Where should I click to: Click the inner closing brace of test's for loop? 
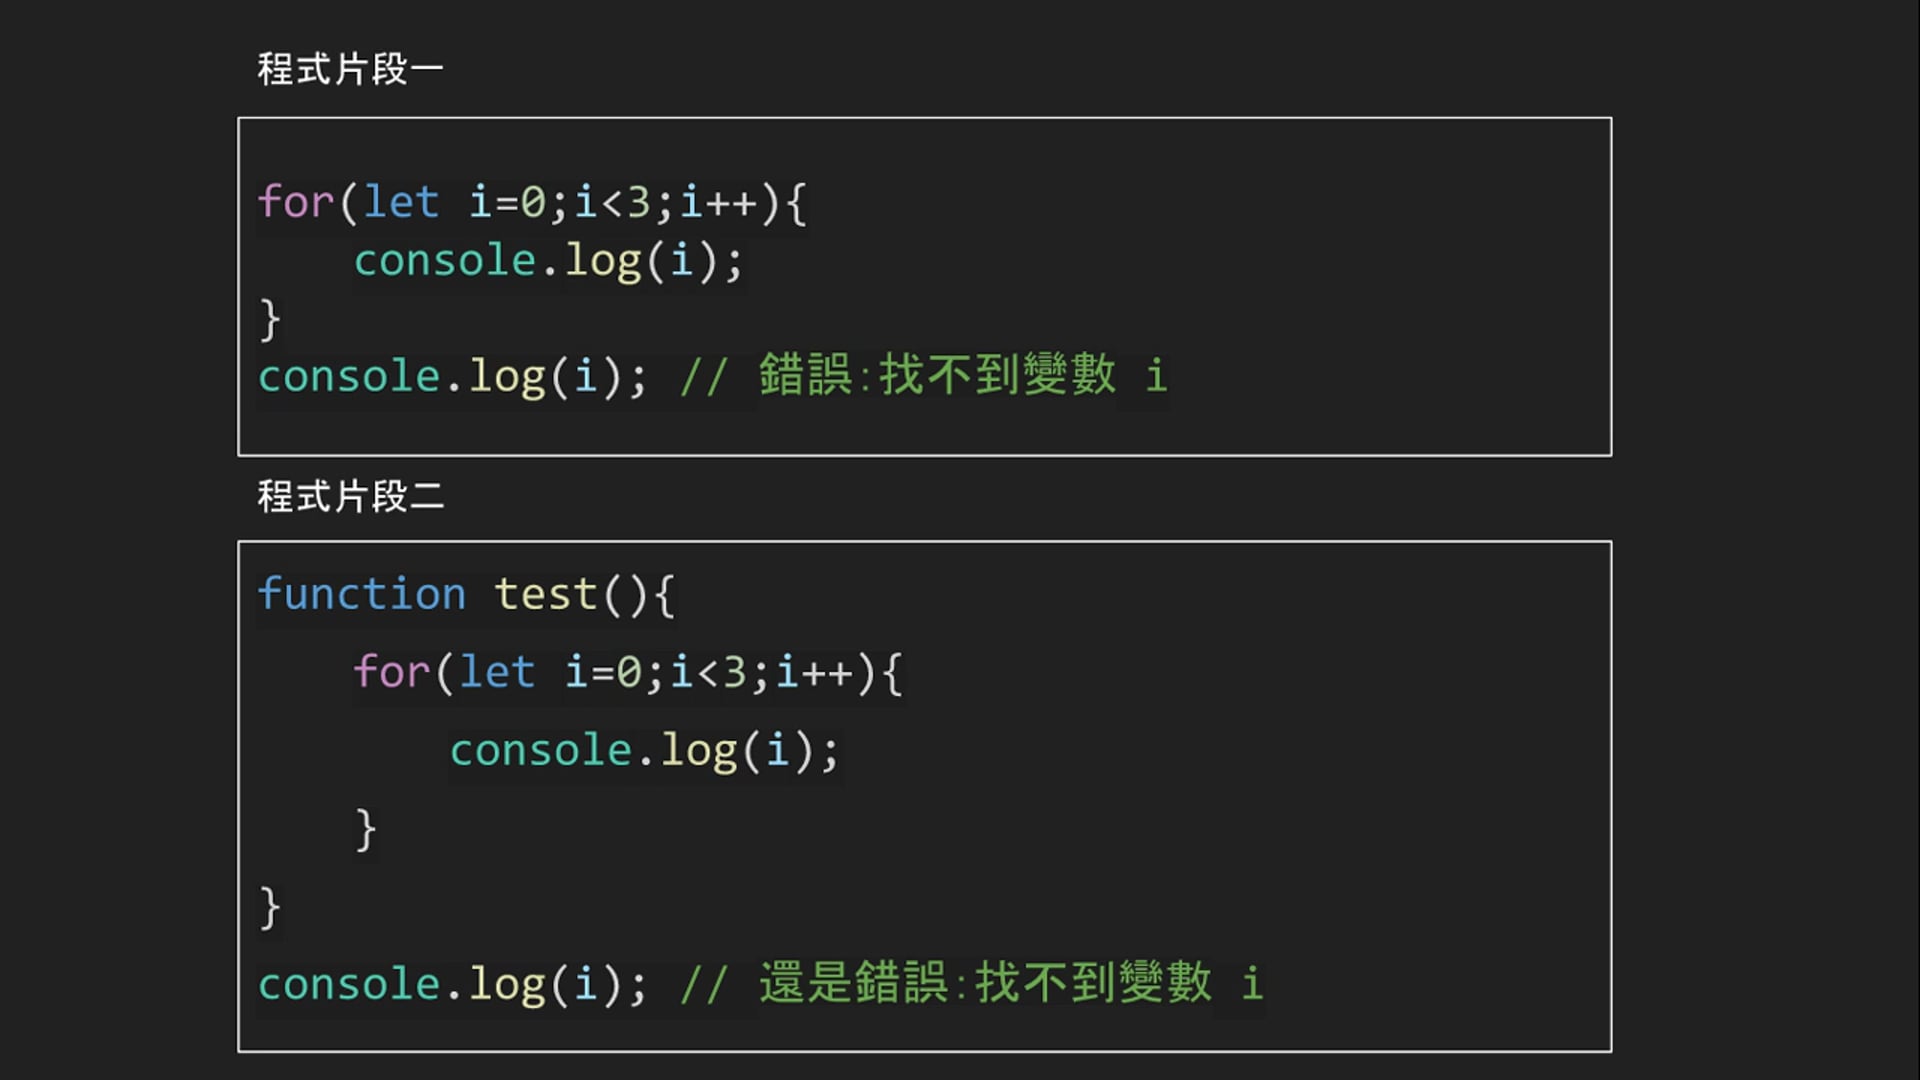[366, 829]
